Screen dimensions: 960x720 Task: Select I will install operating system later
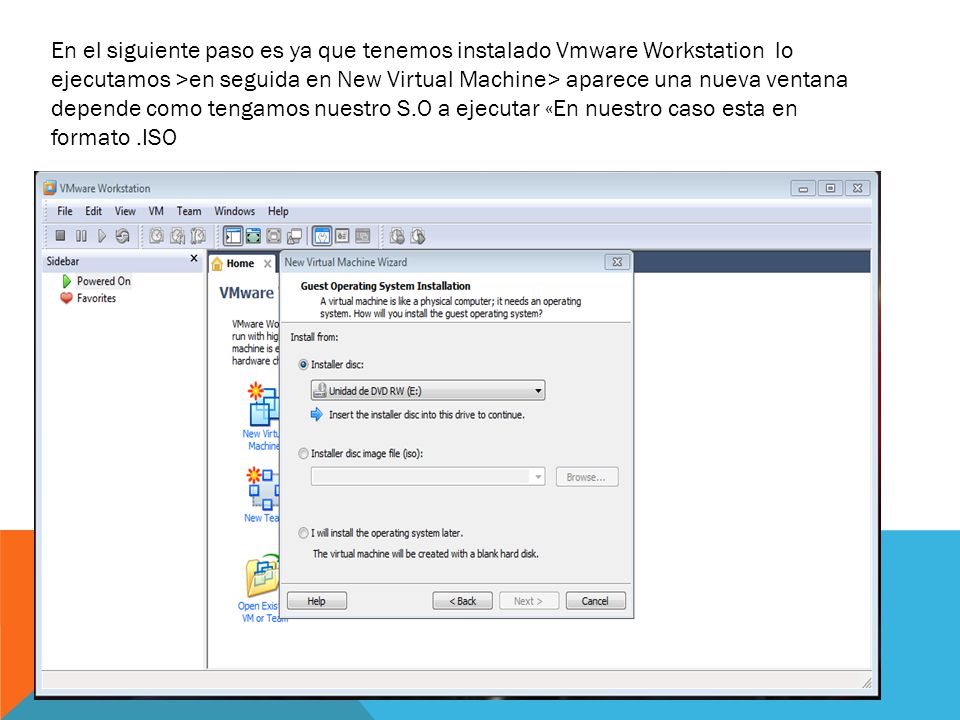point(303,533)
